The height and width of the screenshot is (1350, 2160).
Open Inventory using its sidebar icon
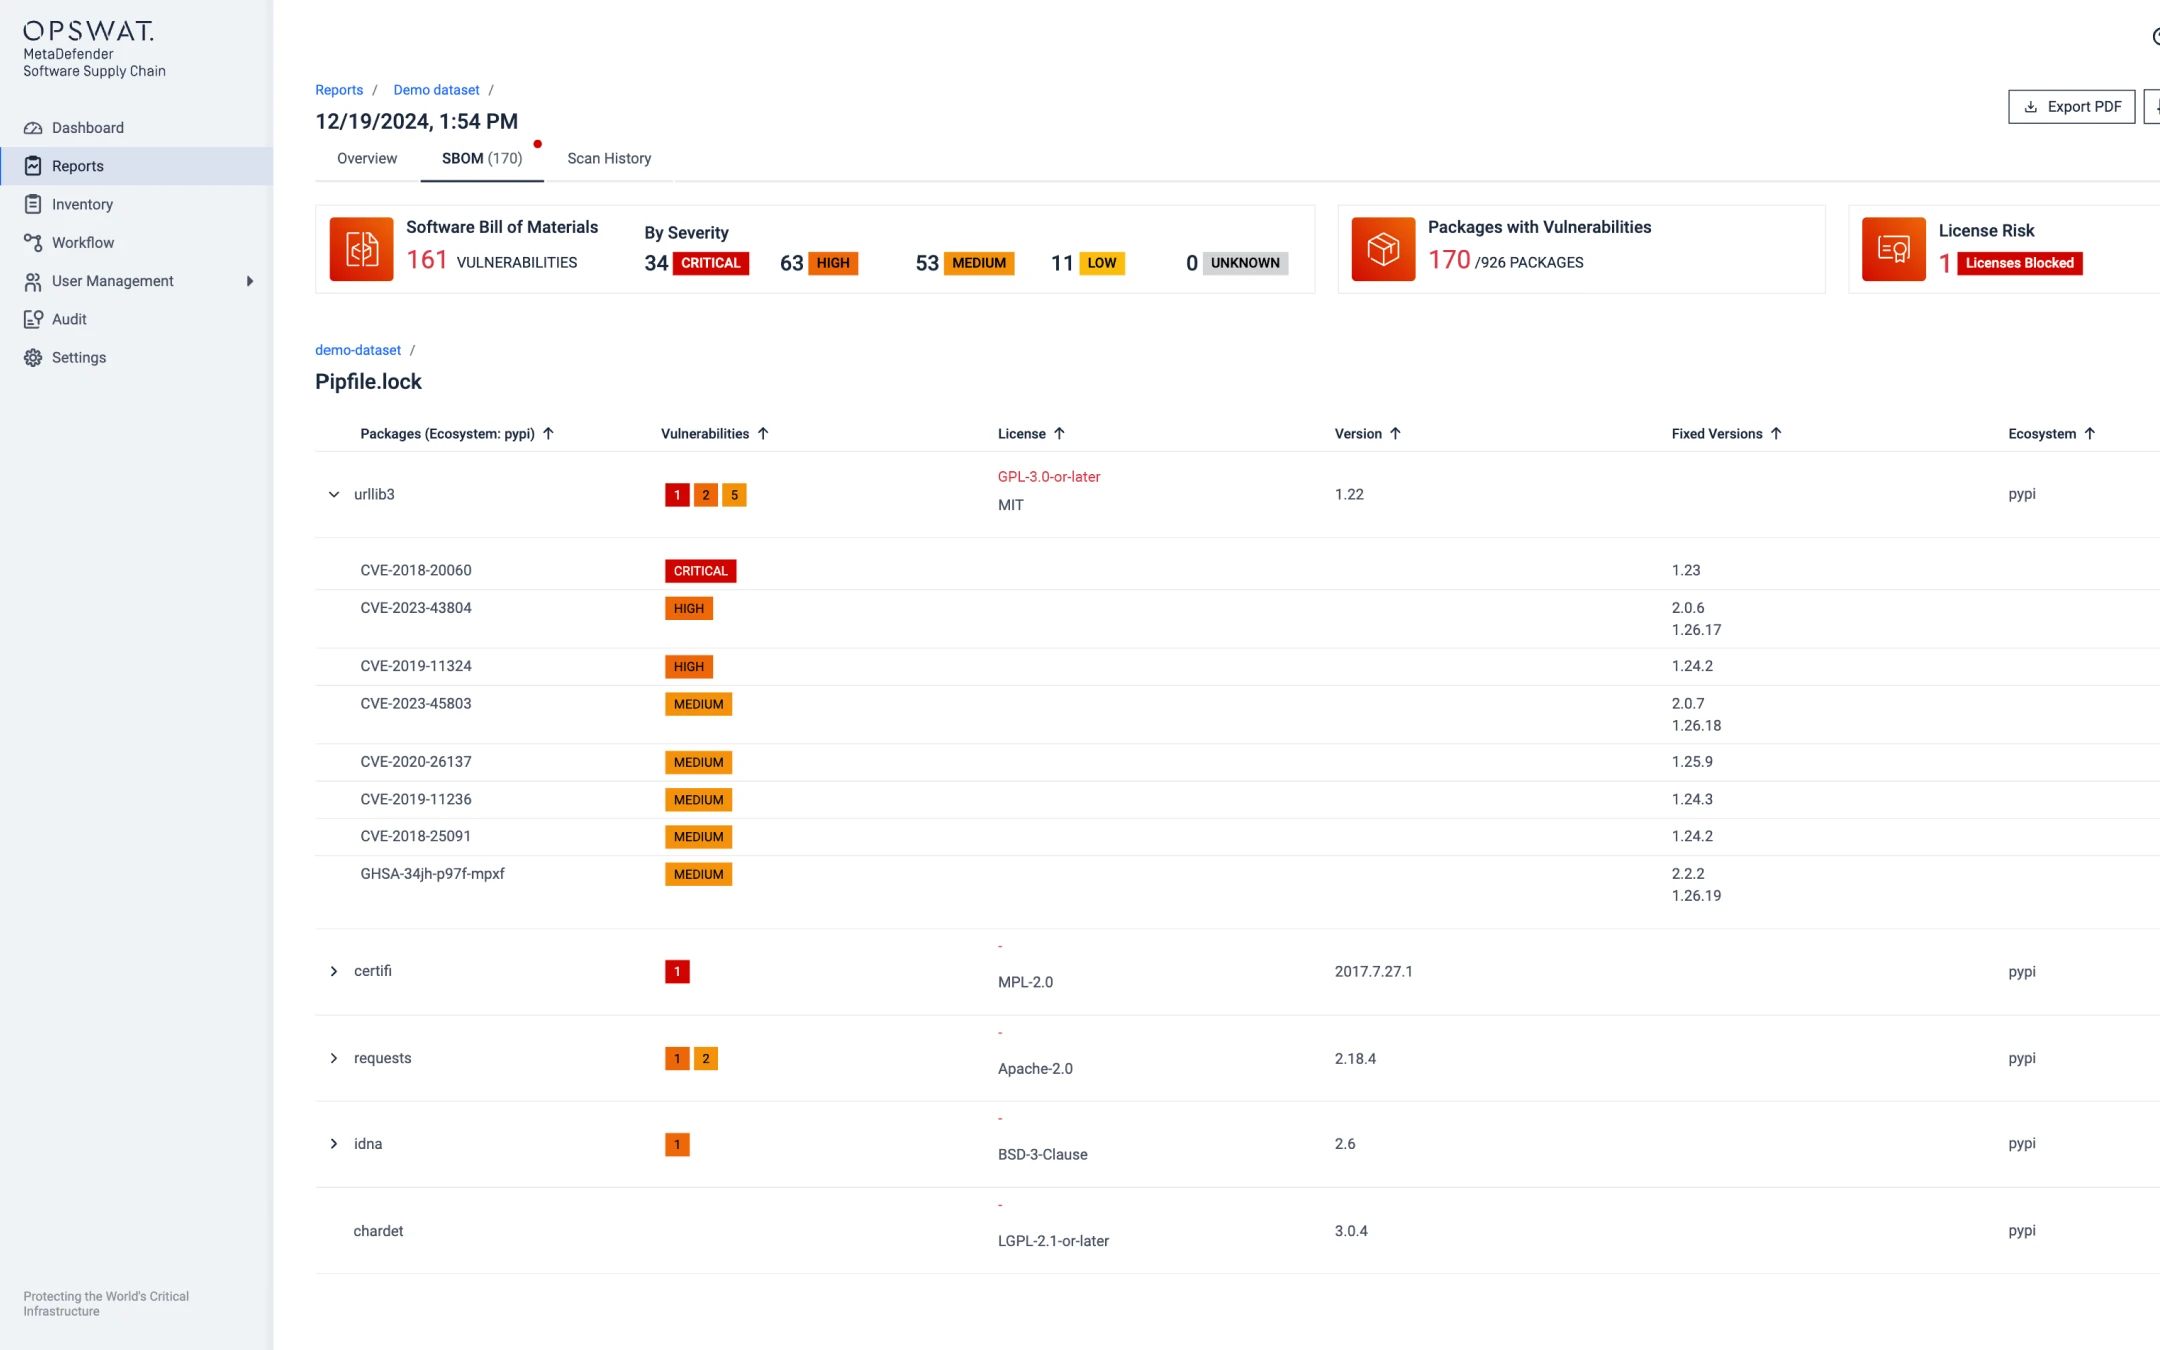point(33,203)
